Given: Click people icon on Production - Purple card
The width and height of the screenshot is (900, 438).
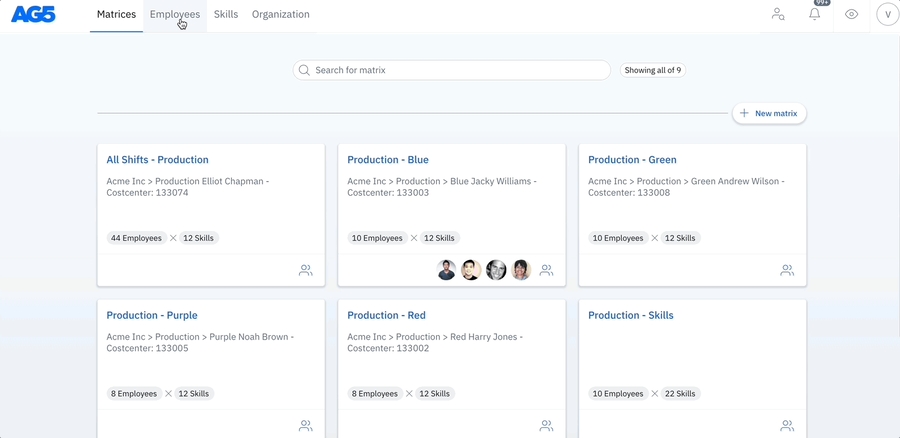Looking at the screenshot, I should coord(306,425).
